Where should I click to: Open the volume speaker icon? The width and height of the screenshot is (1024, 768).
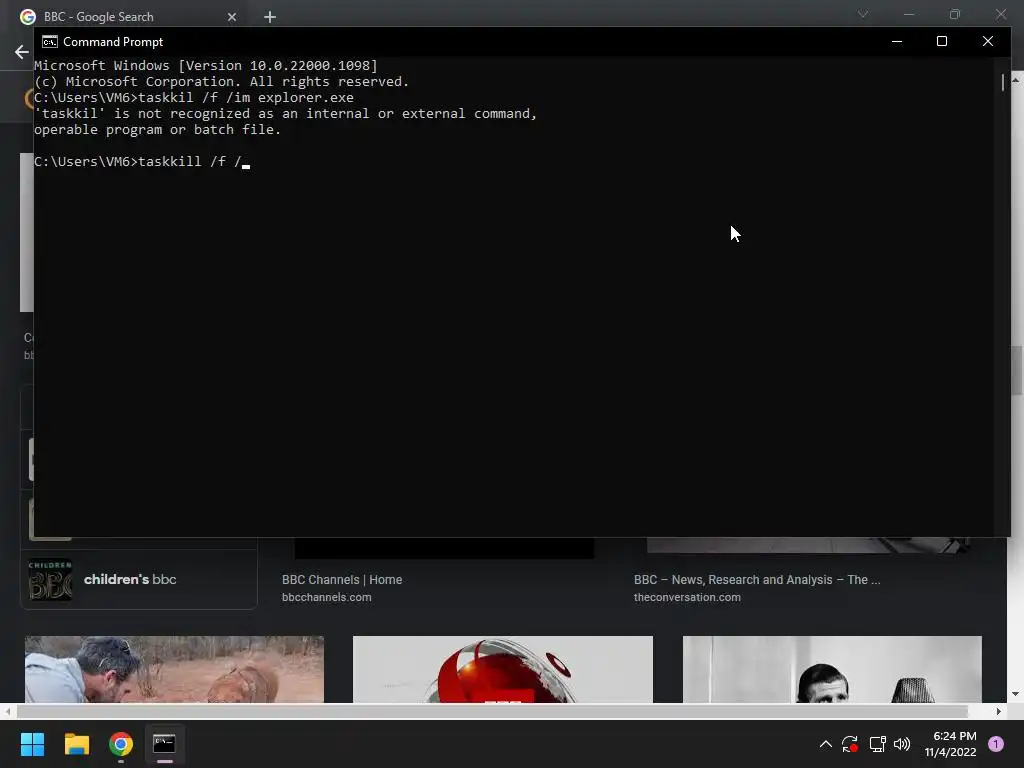[902, 744]
